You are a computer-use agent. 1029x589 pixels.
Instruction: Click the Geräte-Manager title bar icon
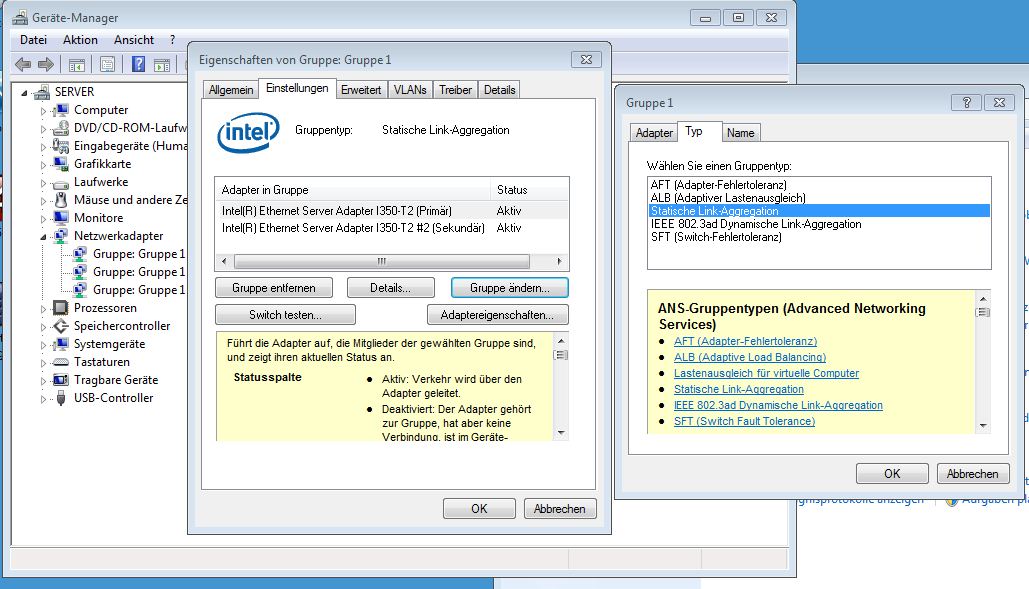20,18
